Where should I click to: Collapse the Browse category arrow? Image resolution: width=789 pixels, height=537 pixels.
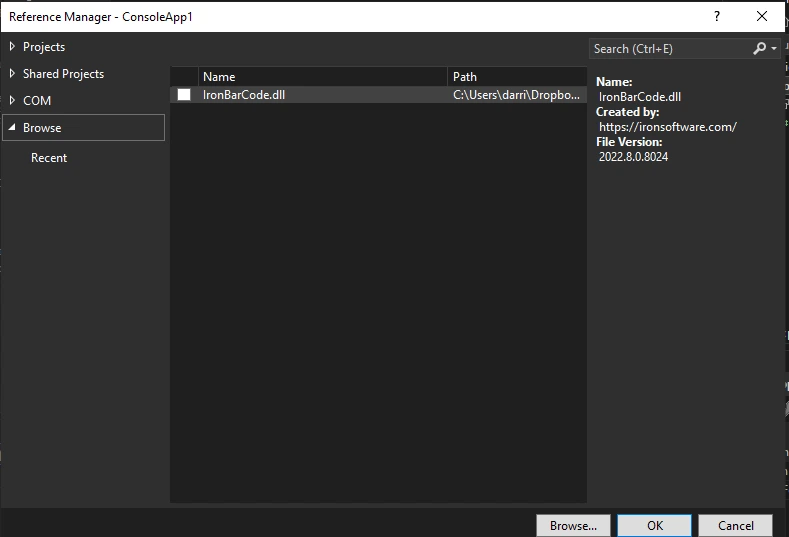tap(12, 128)
